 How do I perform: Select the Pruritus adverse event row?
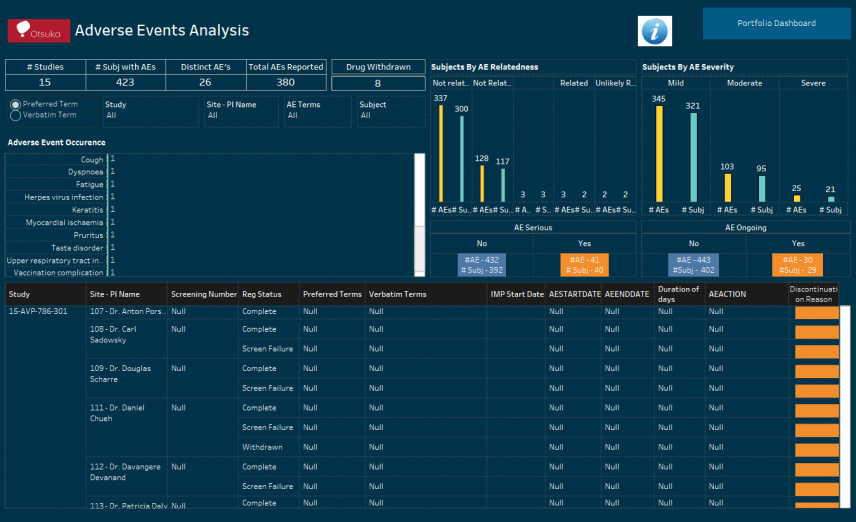[88, 235]
